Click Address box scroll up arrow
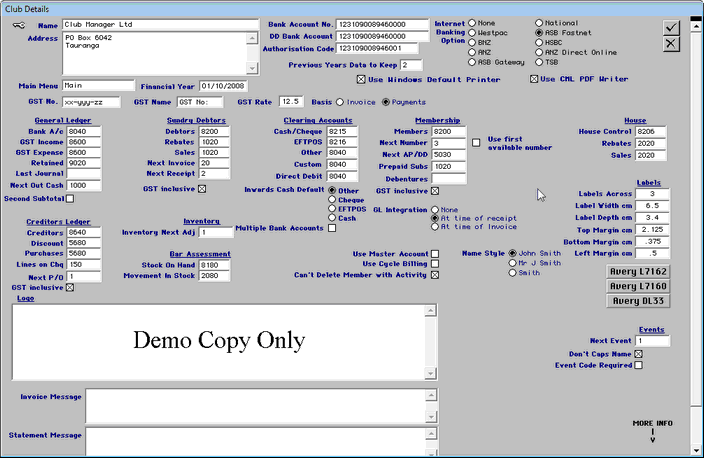 pyautogui.click(x=252, y=38)
